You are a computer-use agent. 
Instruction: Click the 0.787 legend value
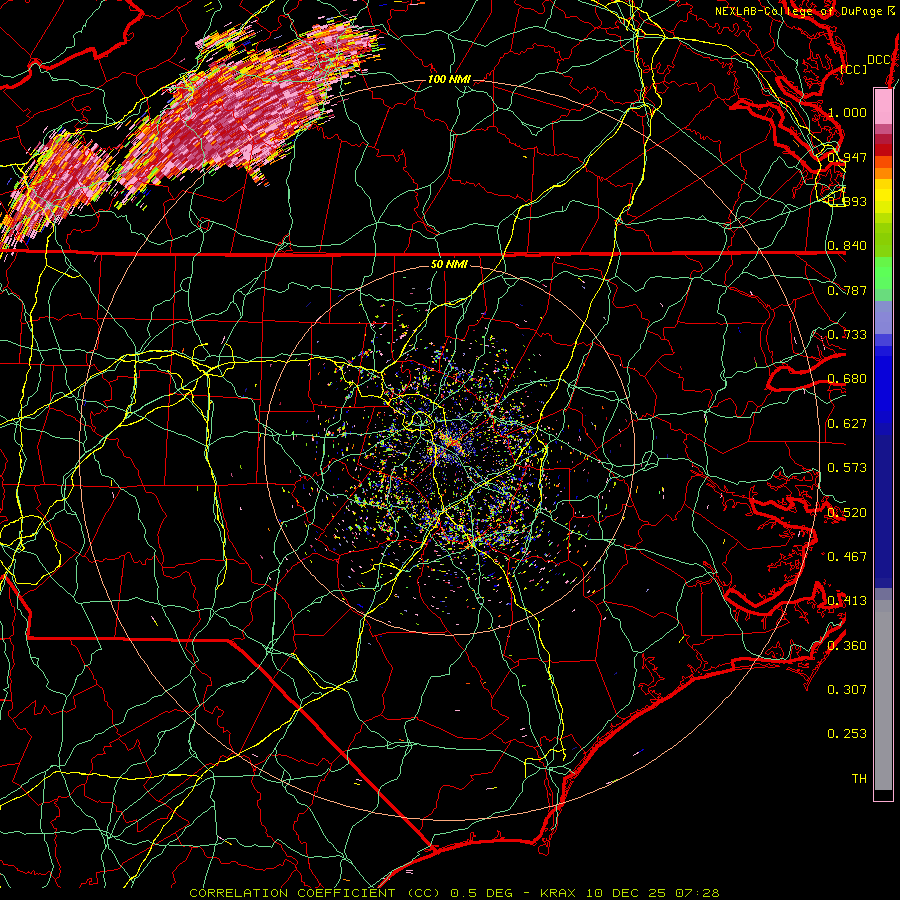pos(847,290)
